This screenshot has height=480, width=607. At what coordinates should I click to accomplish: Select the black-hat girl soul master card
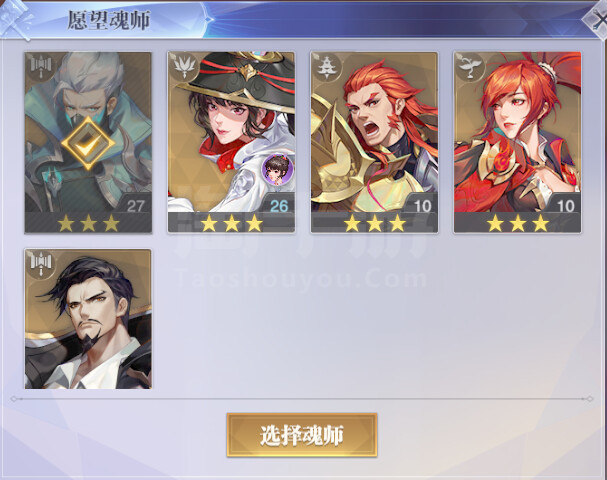pyautogui.click(x=231, y=142)
